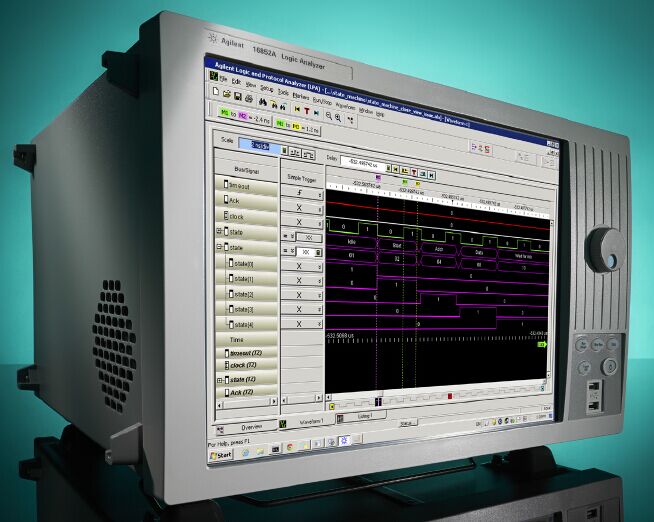Click the Go to End teal icon
This screenshot has height=522, width=654.
pos(316,113)
